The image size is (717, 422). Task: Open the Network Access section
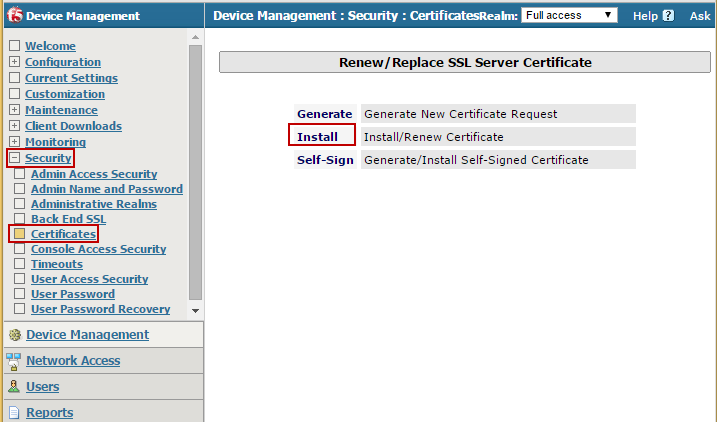(73, 361)
